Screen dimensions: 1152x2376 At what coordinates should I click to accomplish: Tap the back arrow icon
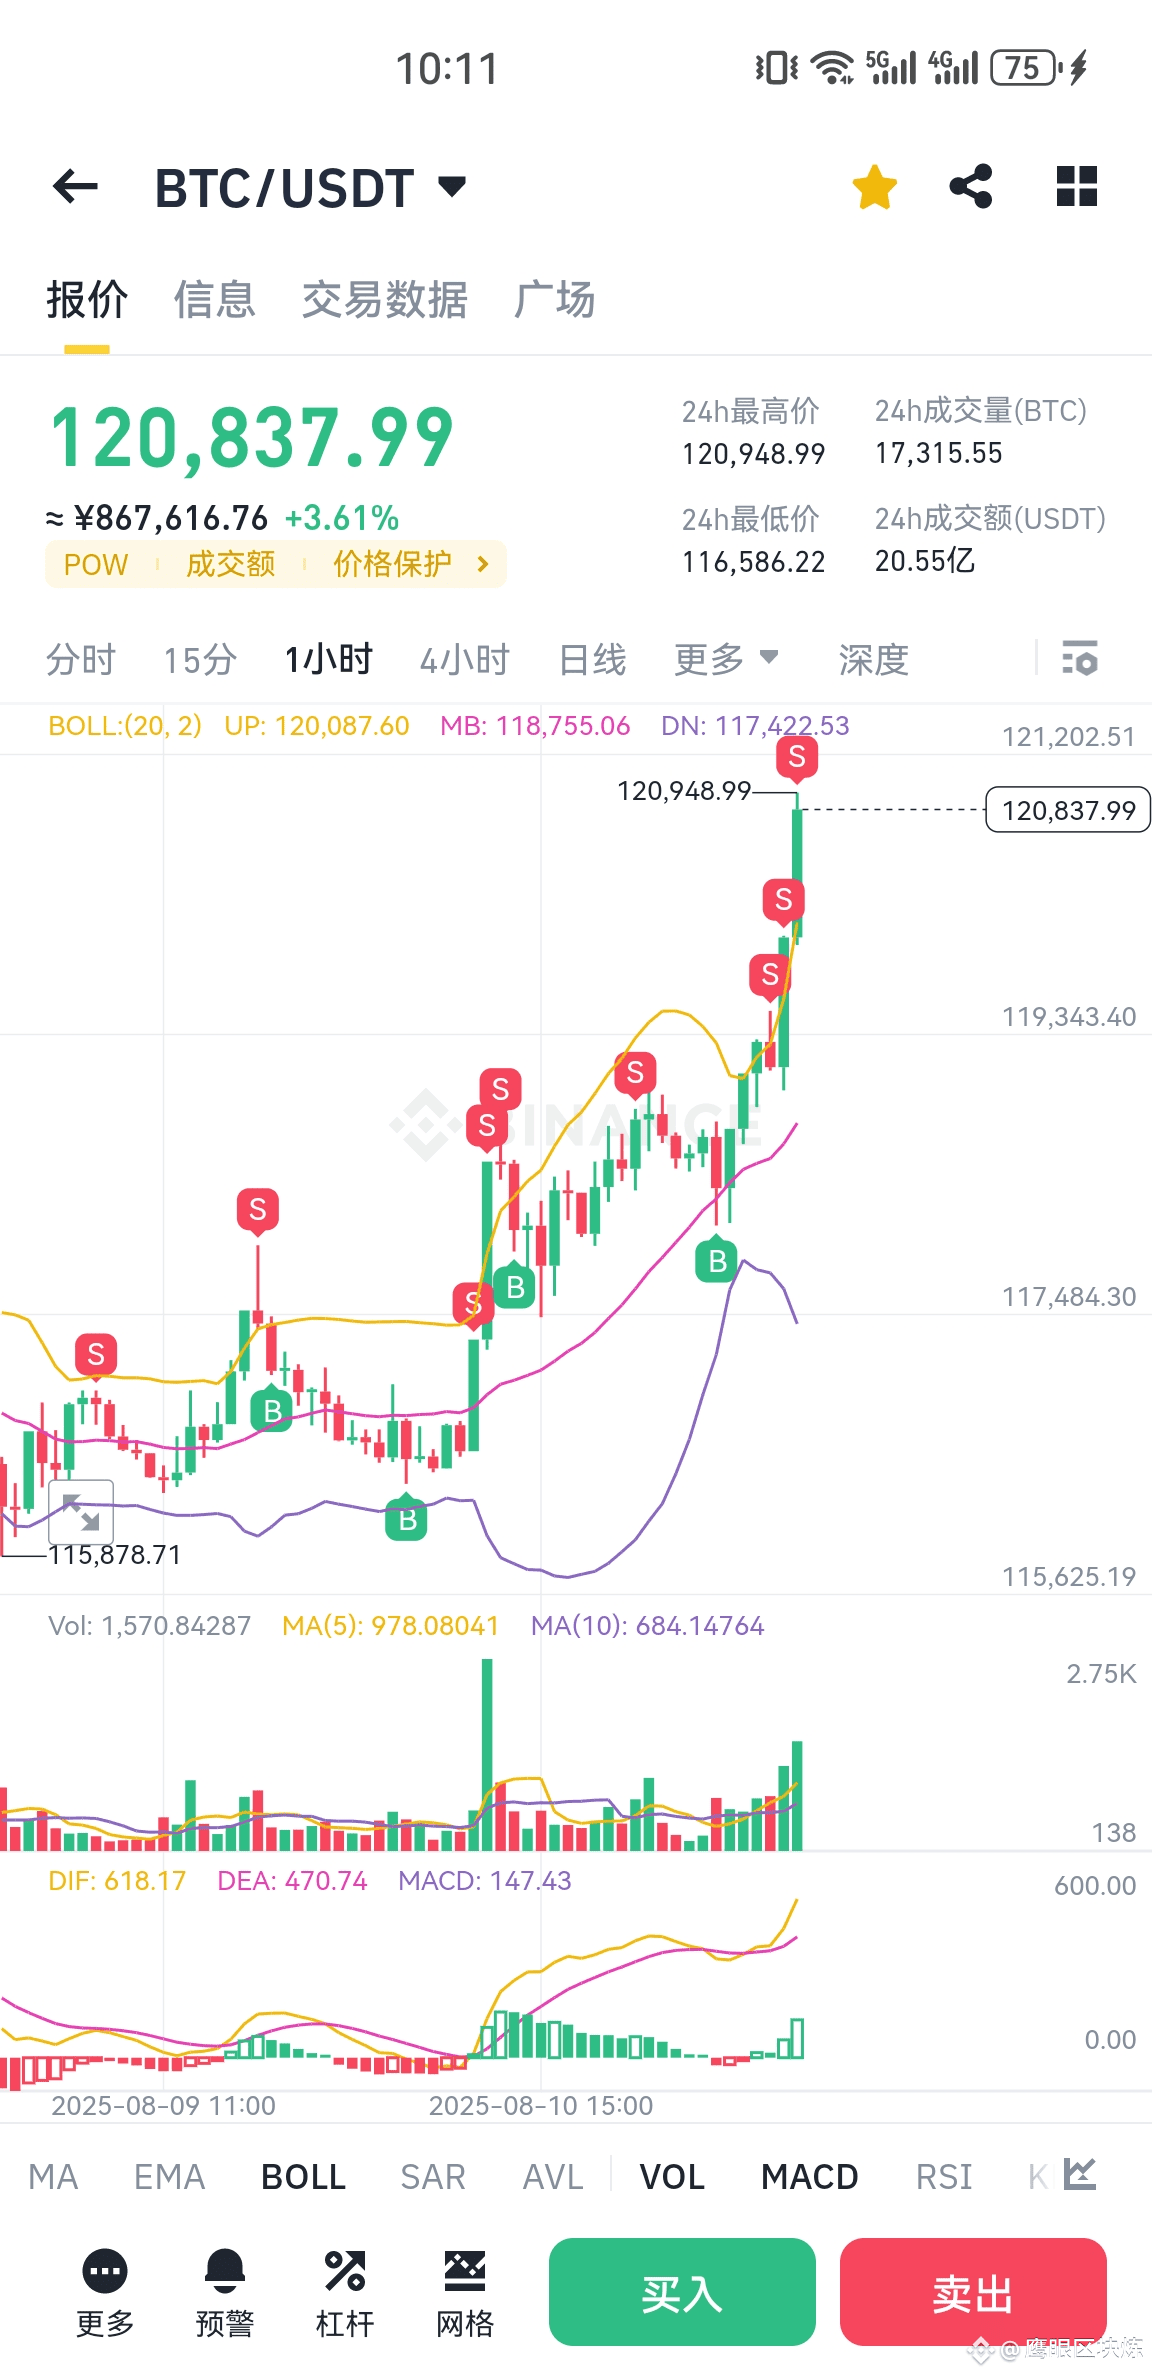(75, 186)
